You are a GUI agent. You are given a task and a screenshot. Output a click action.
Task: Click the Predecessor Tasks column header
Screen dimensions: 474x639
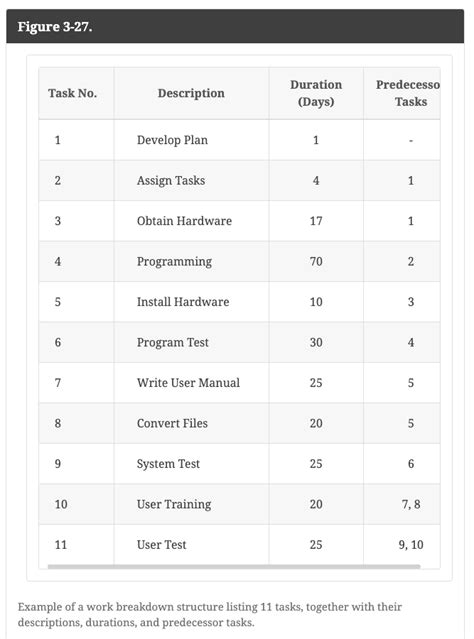click(x=402, y=93)
